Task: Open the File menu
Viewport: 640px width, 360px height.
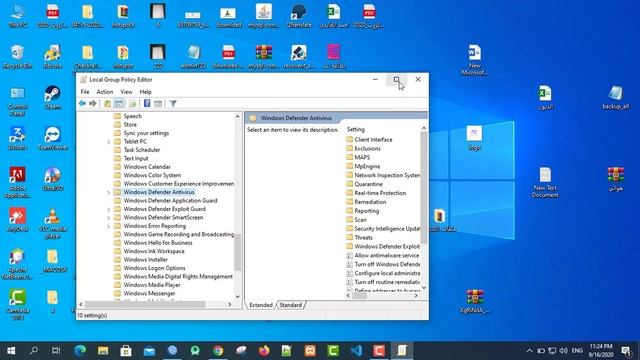Action: click(x=85, y=92)
